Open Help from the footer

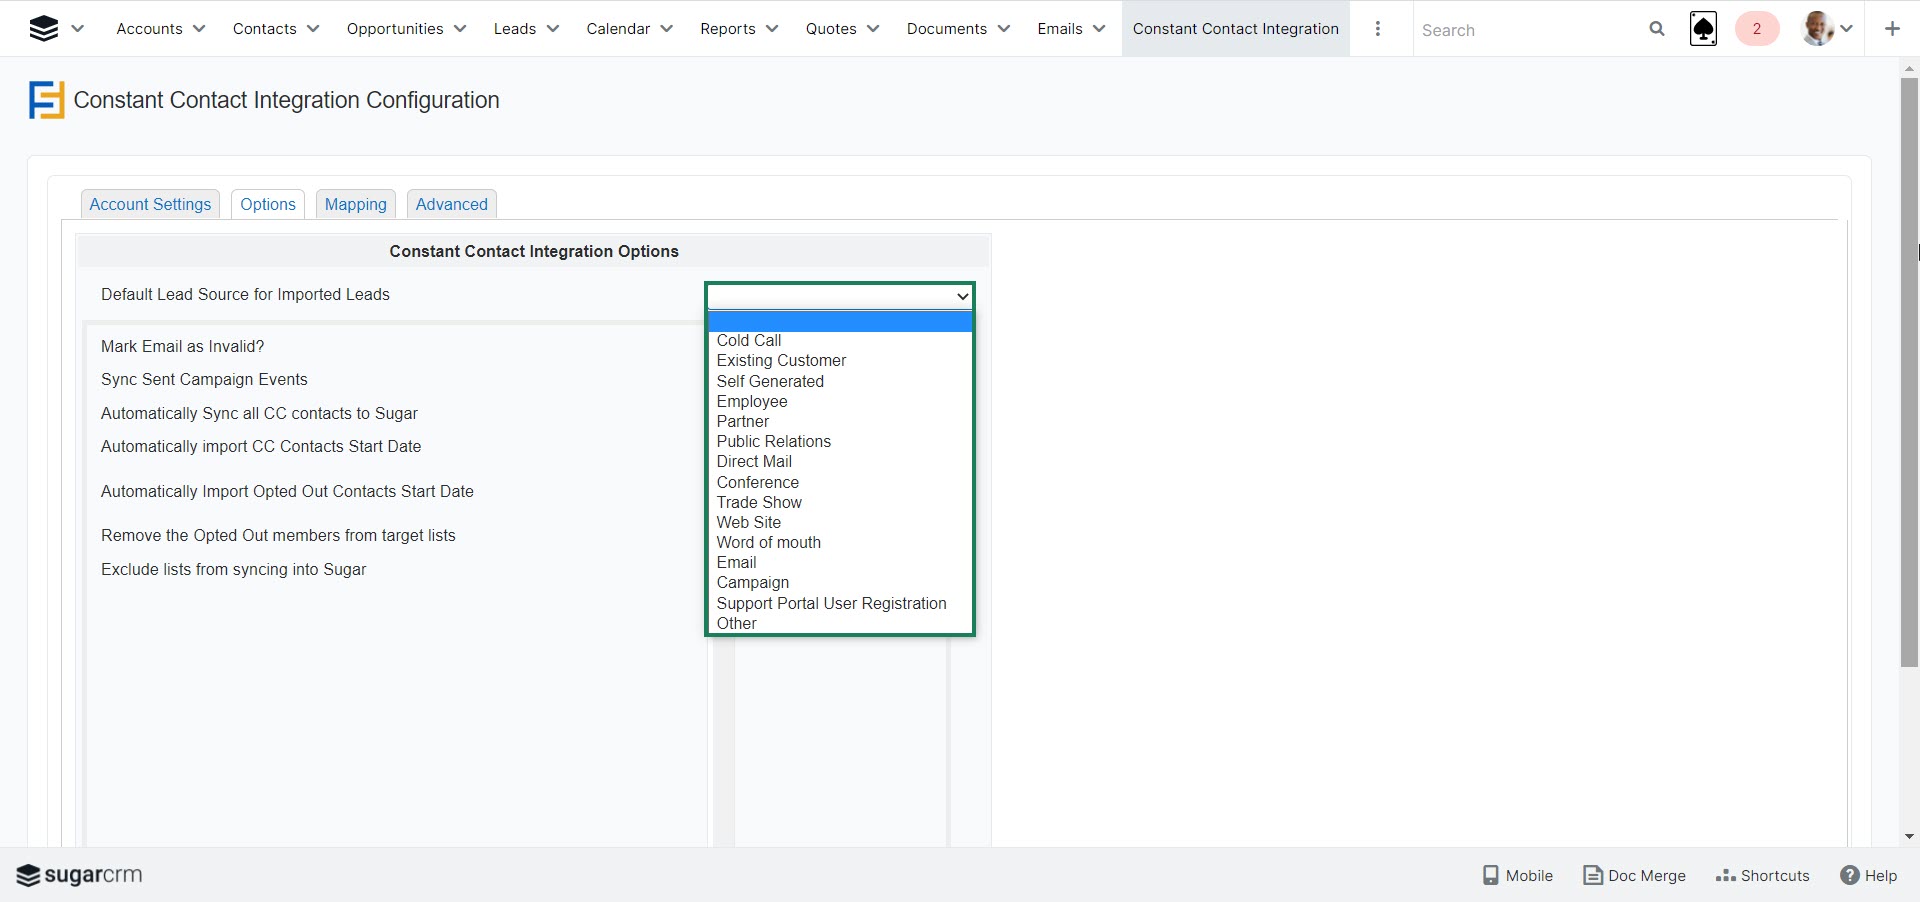(x=1869, y=875)
